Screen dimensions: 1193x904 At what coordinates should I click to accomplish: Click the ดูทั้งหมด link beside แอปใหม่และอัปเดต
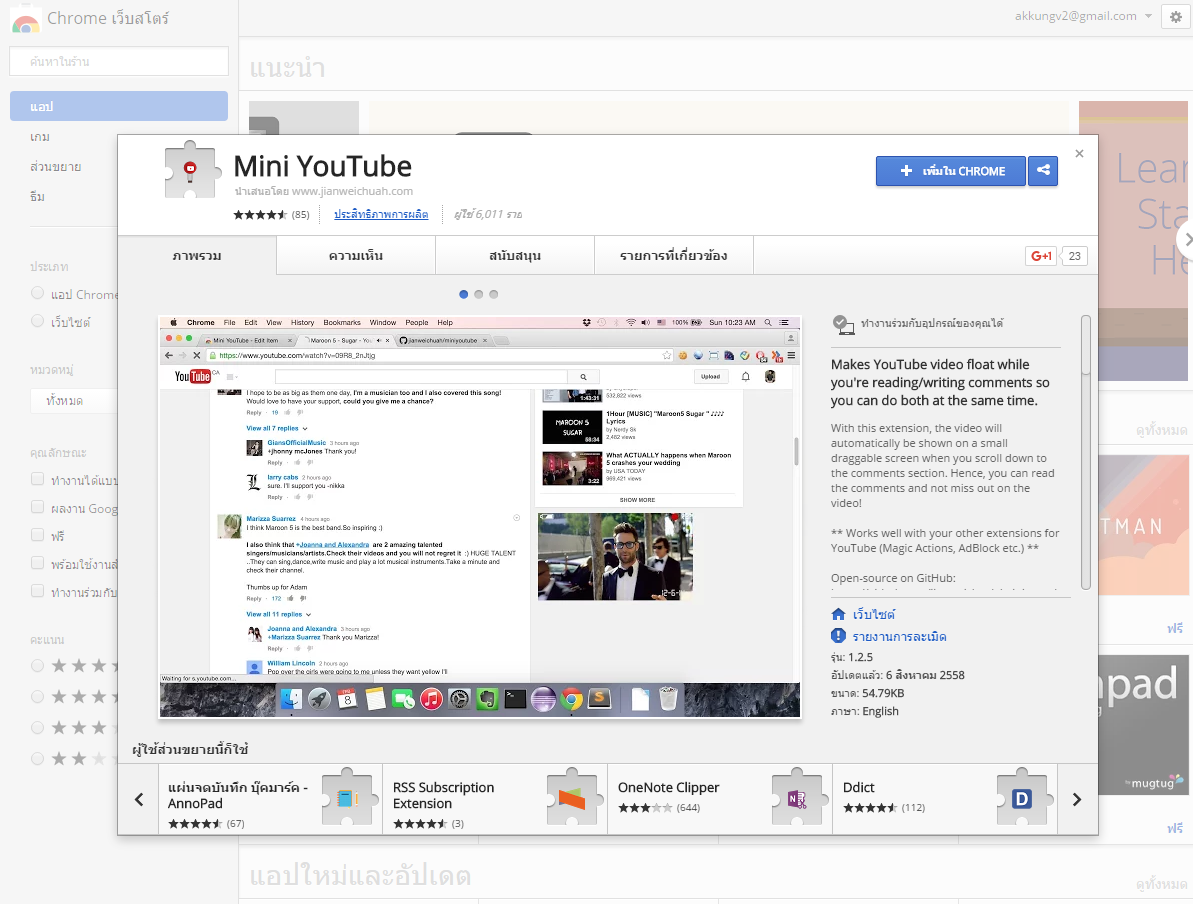(1161, 884)
